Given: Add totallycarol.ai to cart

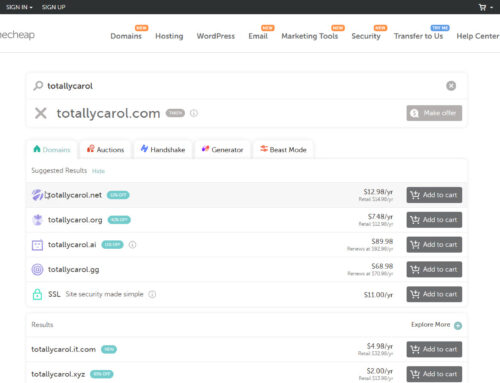Looking at the screenshot, I should [434, 245].
